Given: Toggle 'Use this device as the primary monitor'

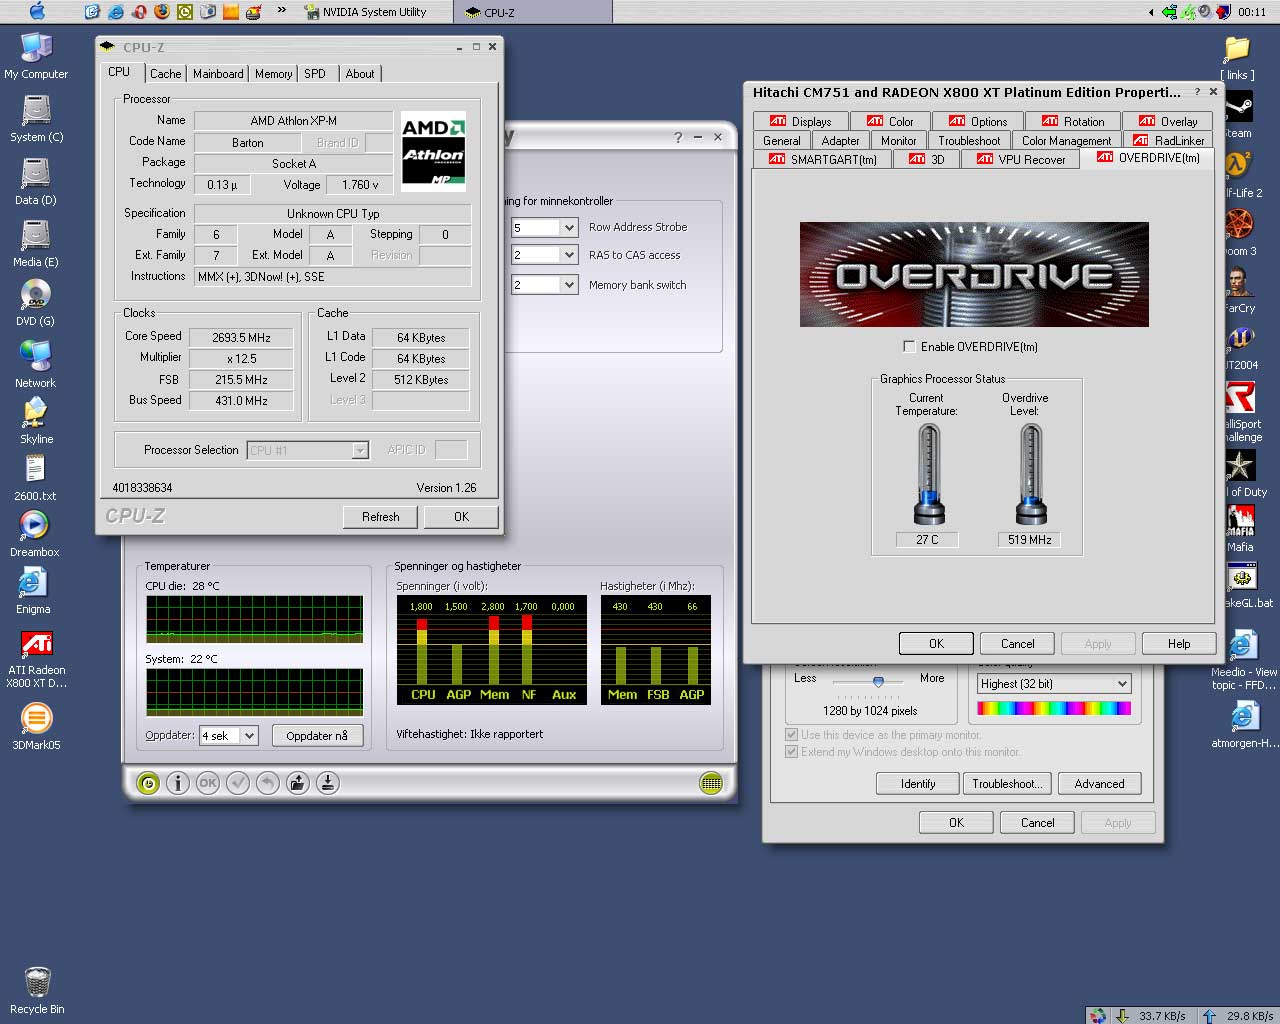Looking at the screenshot, I should coord(792,734).
